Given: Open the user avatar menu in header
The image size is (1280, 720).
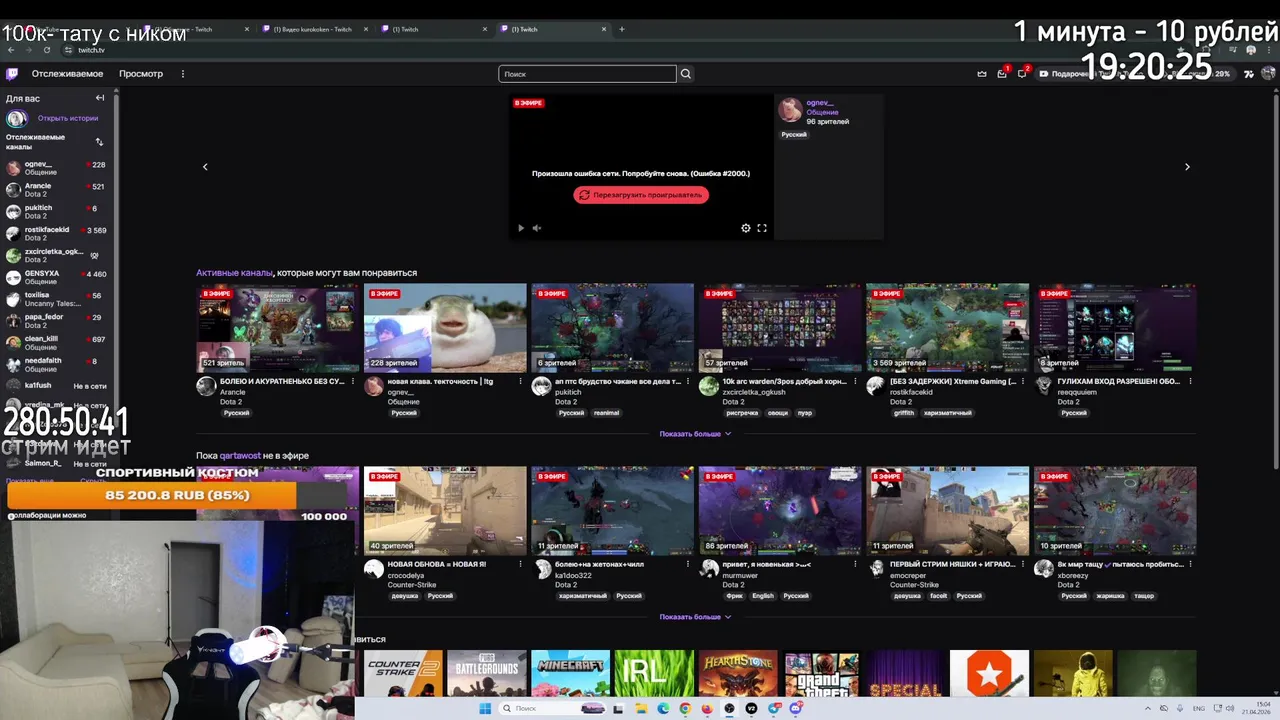Looking at the screenshot, I should coord(1268,74).
